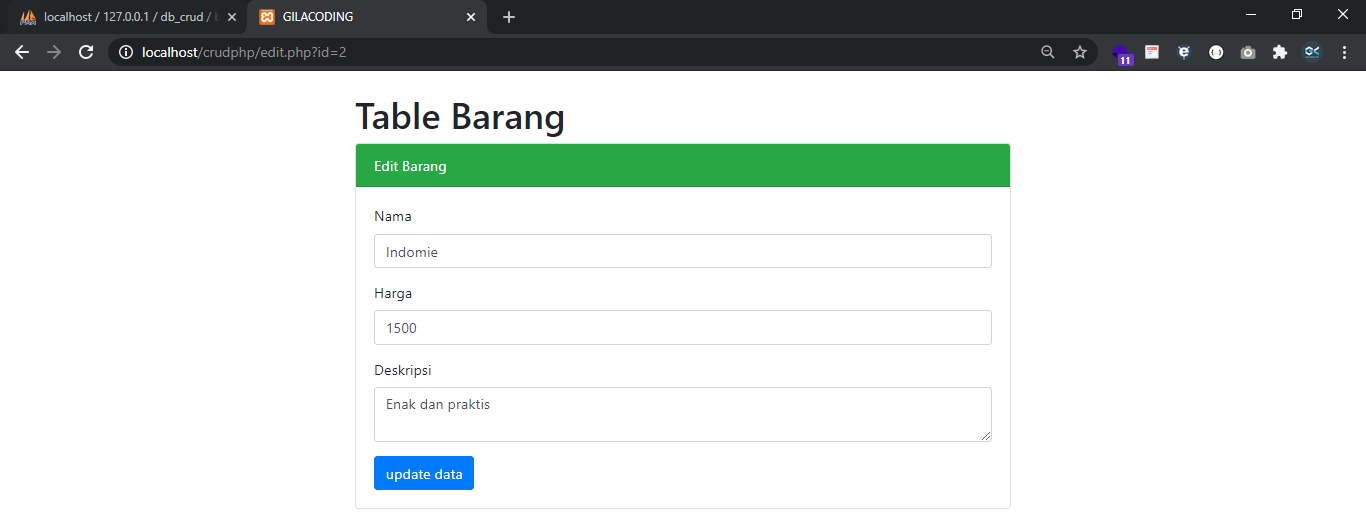Open the Chrome profile avatar

(1312, 53)
